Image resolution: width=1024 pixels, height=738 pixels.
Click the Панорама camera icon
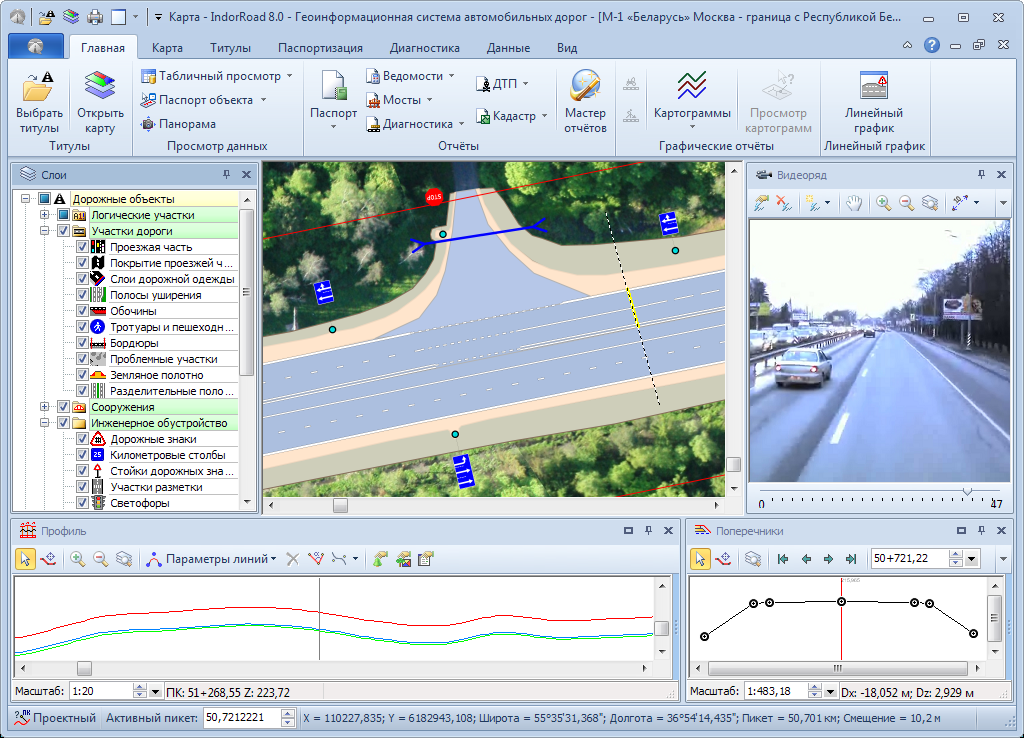click(148, 123)
